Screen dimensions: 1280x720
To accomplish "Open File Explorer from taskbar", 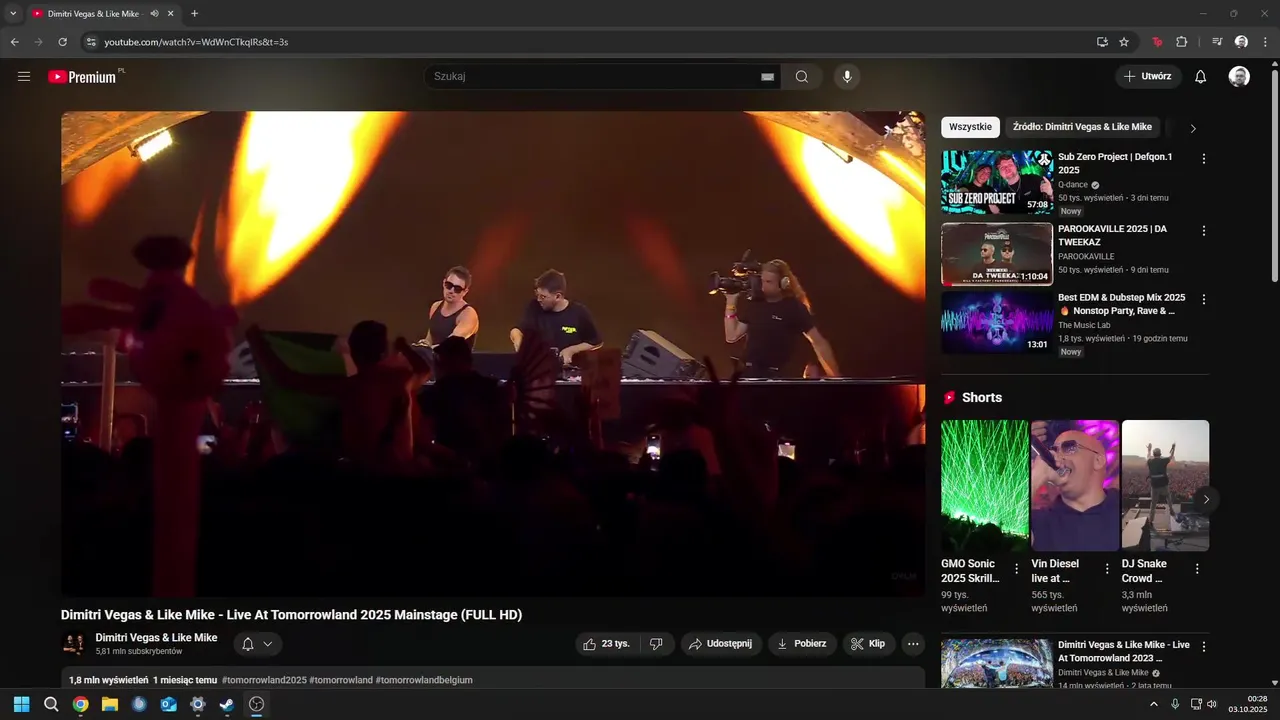I will pyautogui.click(x=110, y=704).
